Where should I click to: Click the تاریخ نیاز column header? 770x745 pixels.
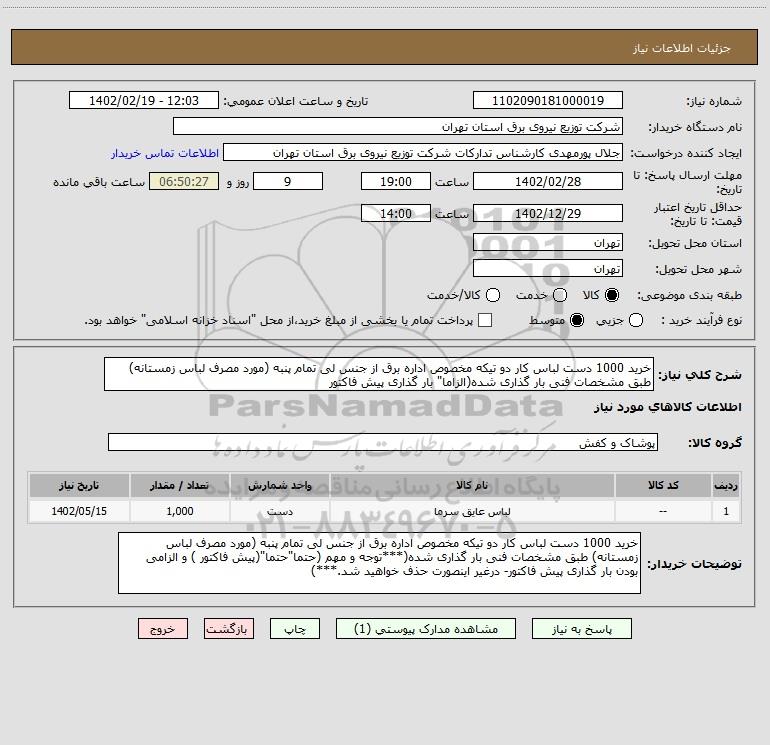point(79,485)
